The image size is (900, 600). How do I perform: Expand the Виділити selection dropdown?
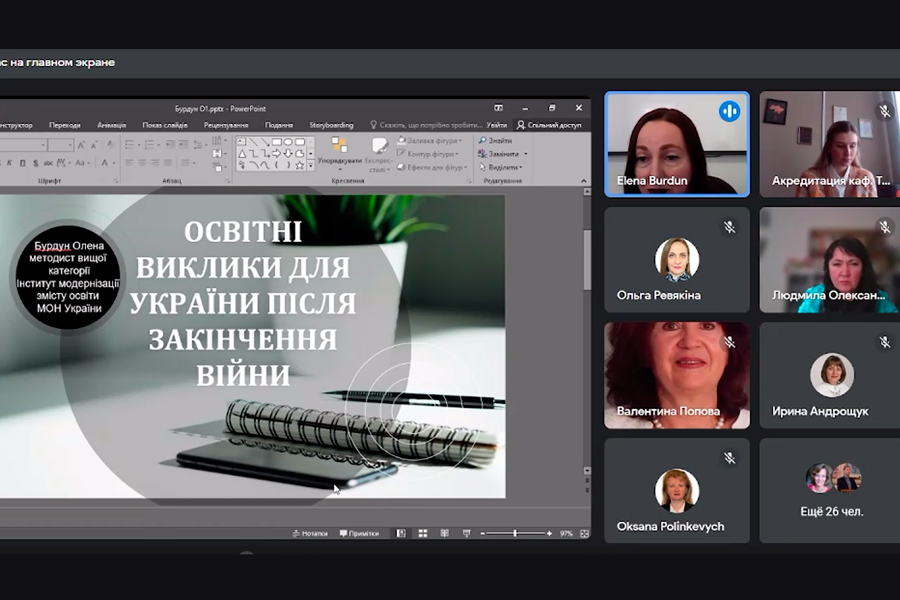[499, 167]
